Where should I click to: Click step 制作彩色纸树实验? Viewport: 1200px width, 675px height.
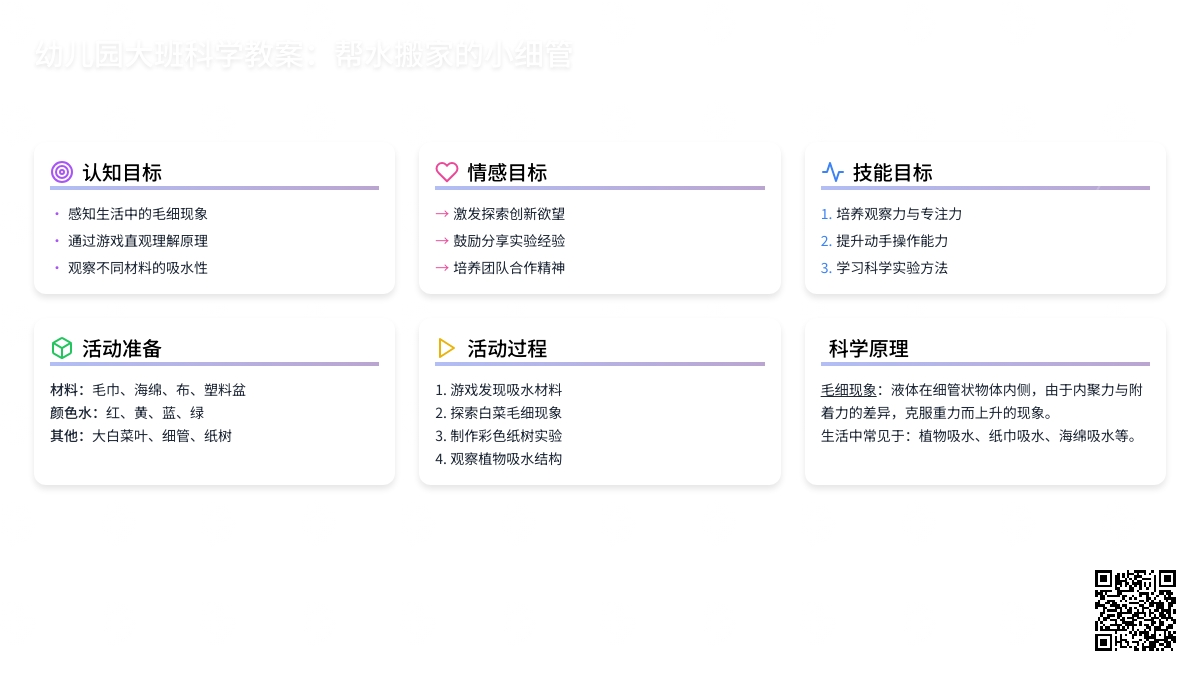click(x=498, y=436)
